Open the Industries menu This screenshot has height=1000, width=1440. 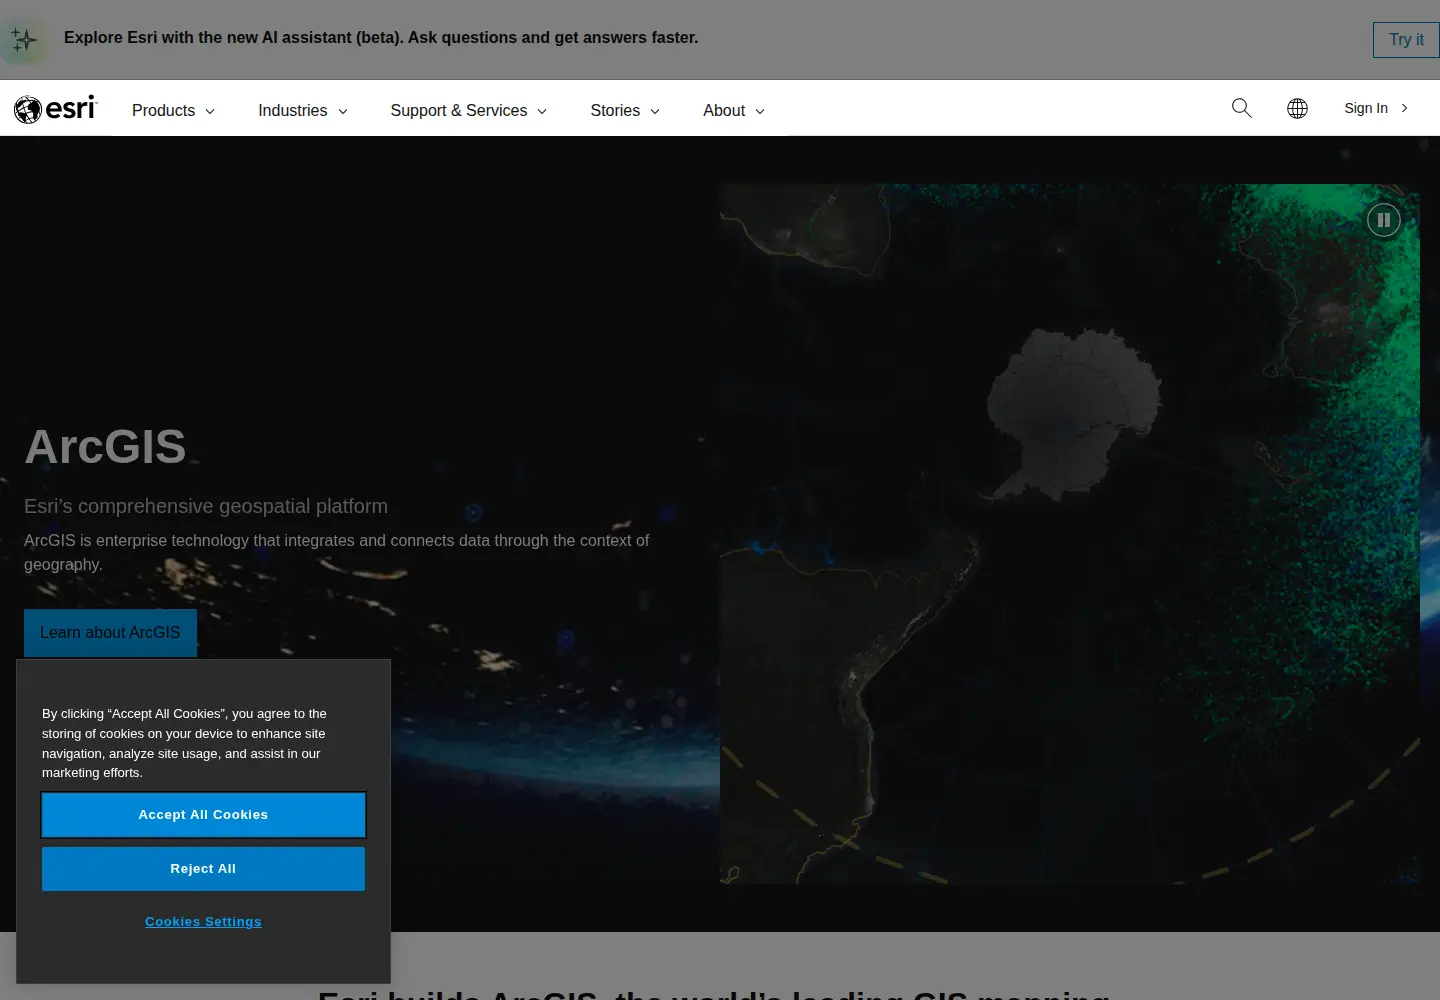point(303,110)
